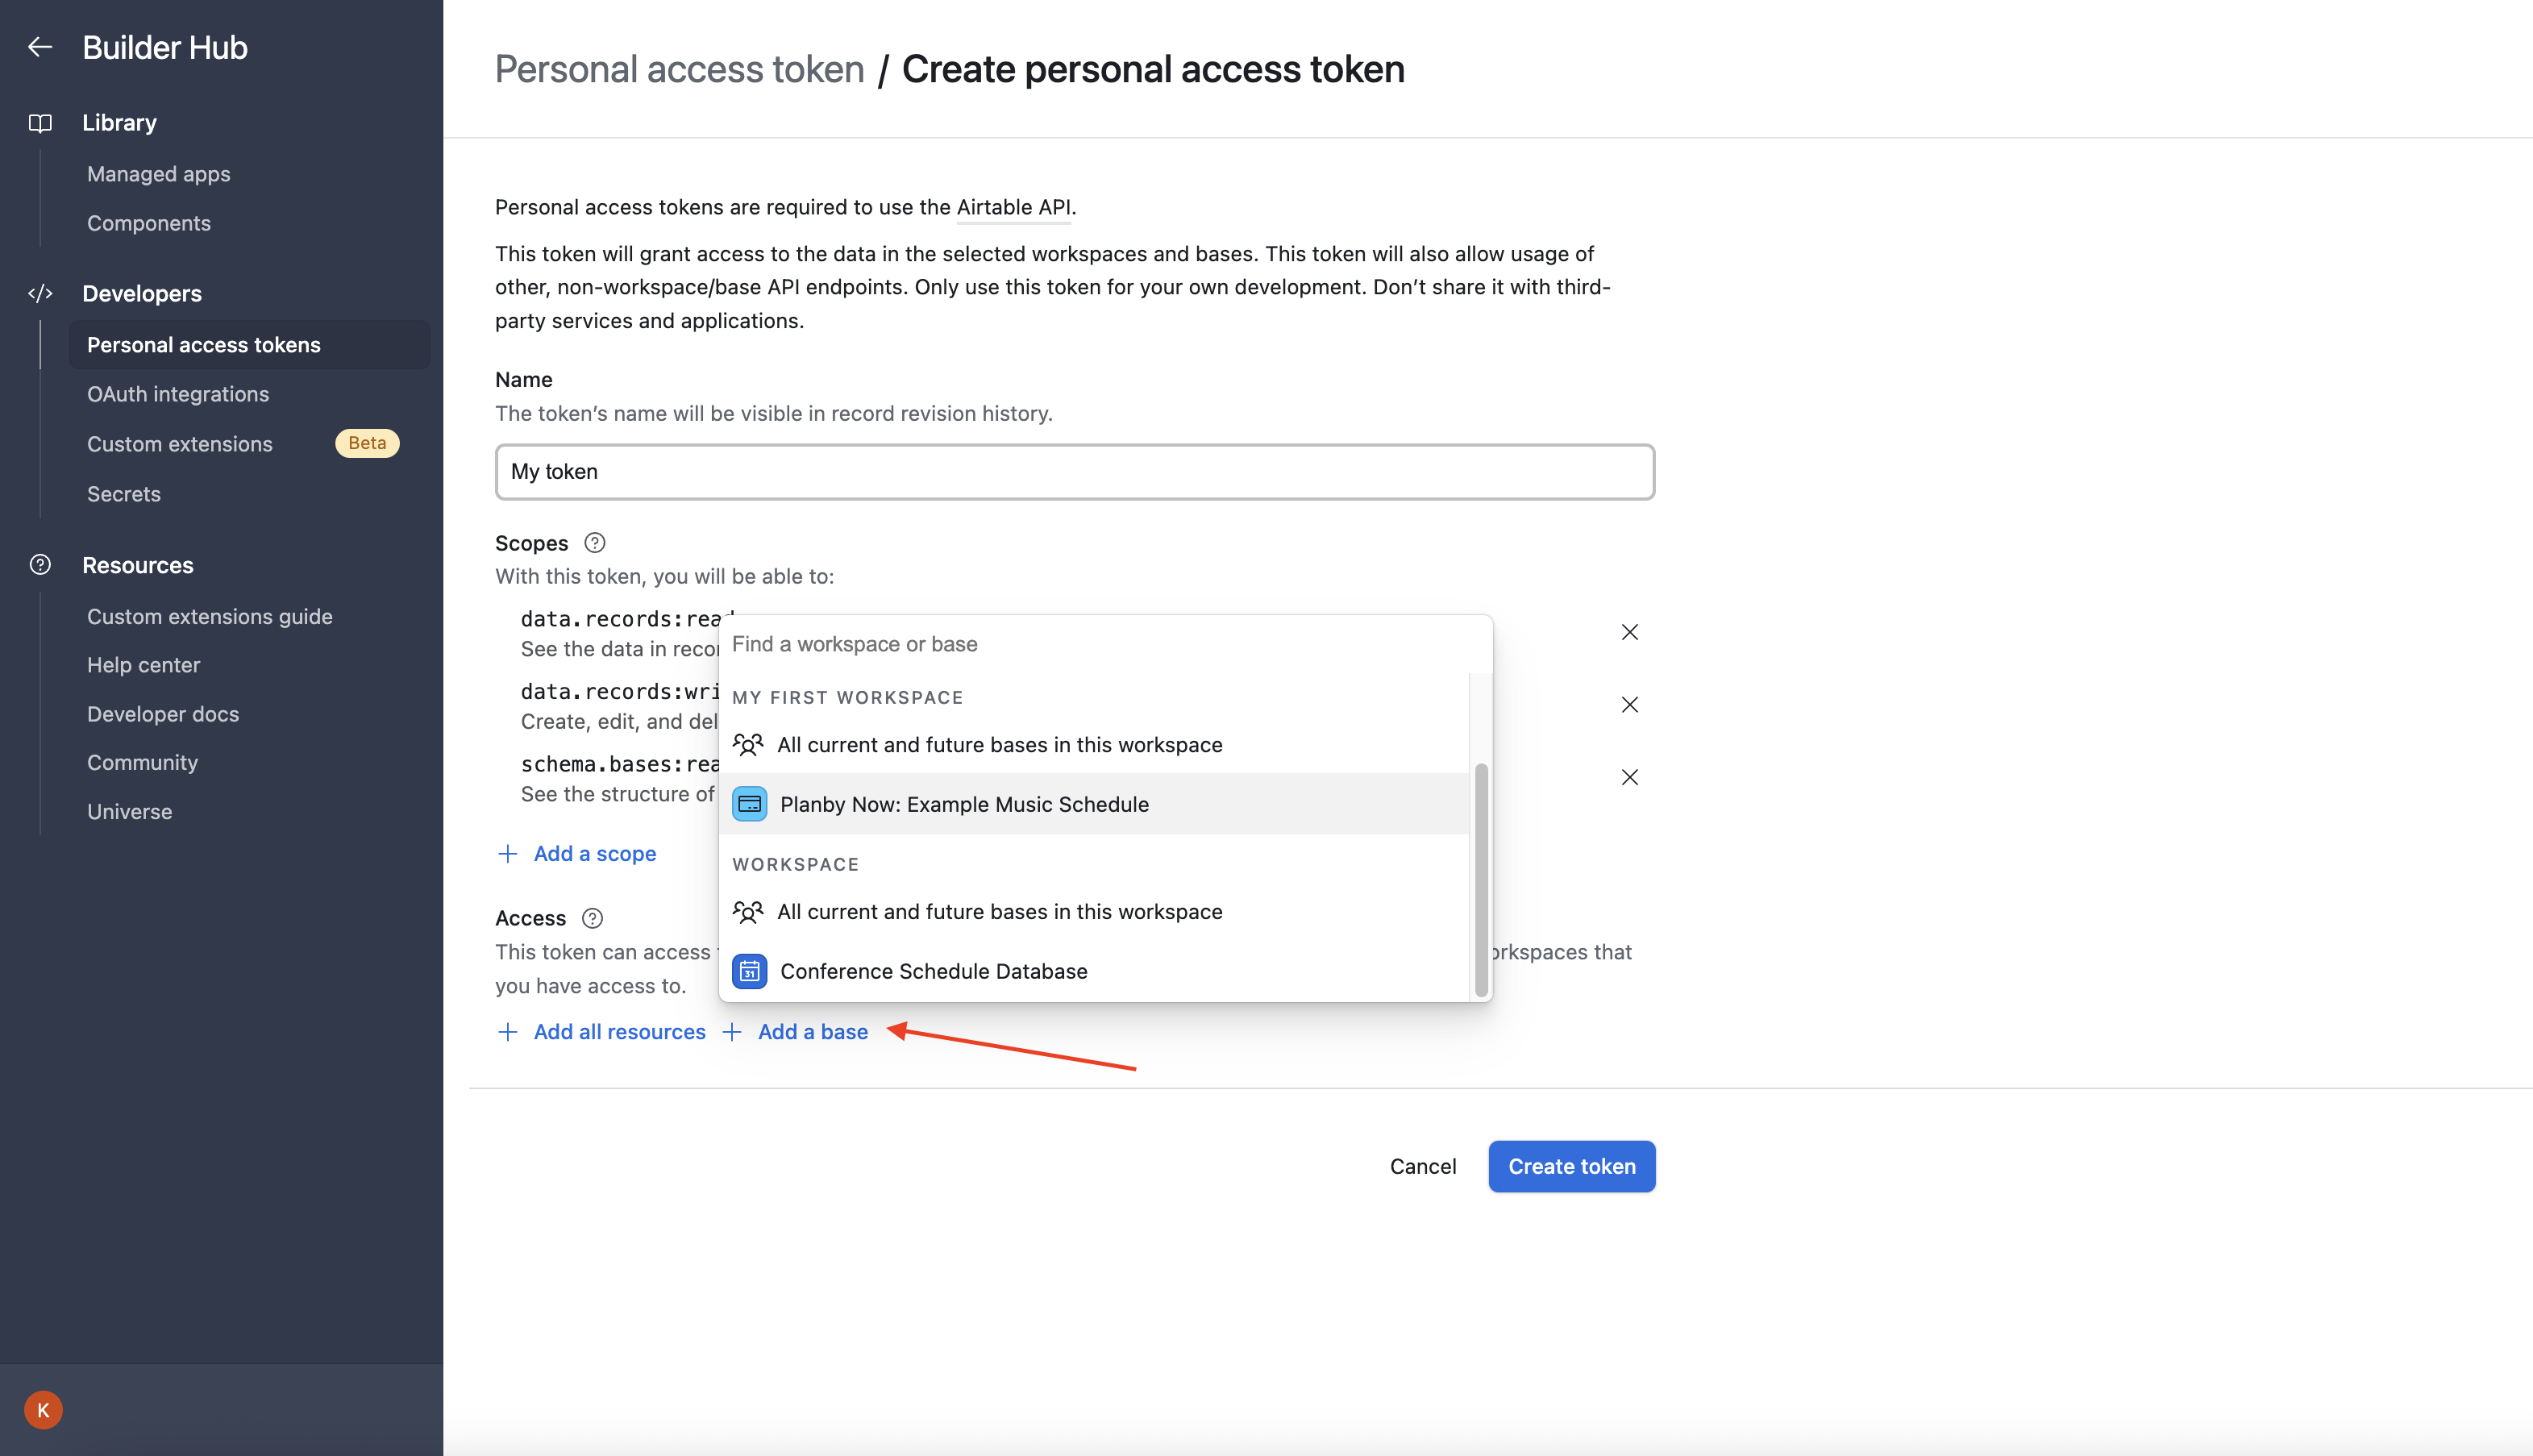Click the Scopes help question mark icon
The width and height of the screenshot is (2533, 1456).
click(x=594, y=543)
